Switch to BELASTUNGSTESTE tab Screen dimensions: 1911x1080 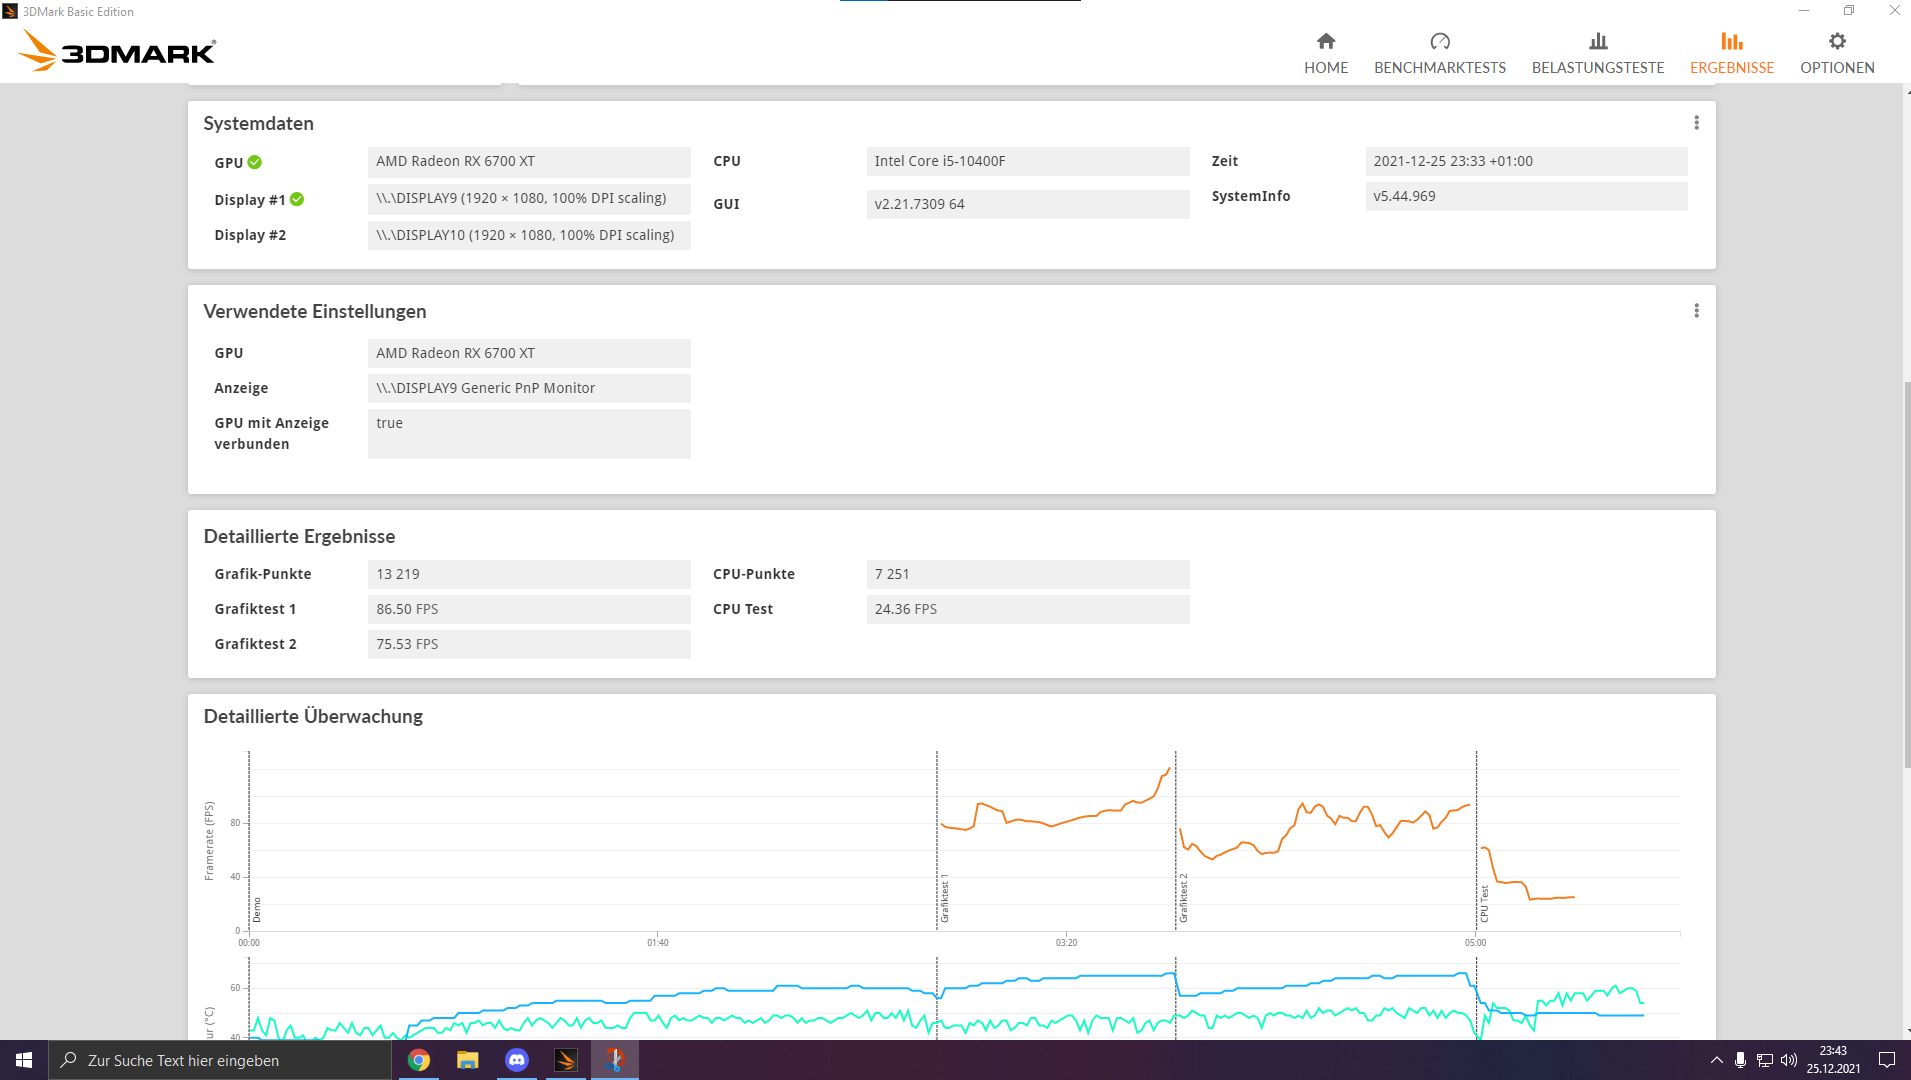pos(1598,53)
